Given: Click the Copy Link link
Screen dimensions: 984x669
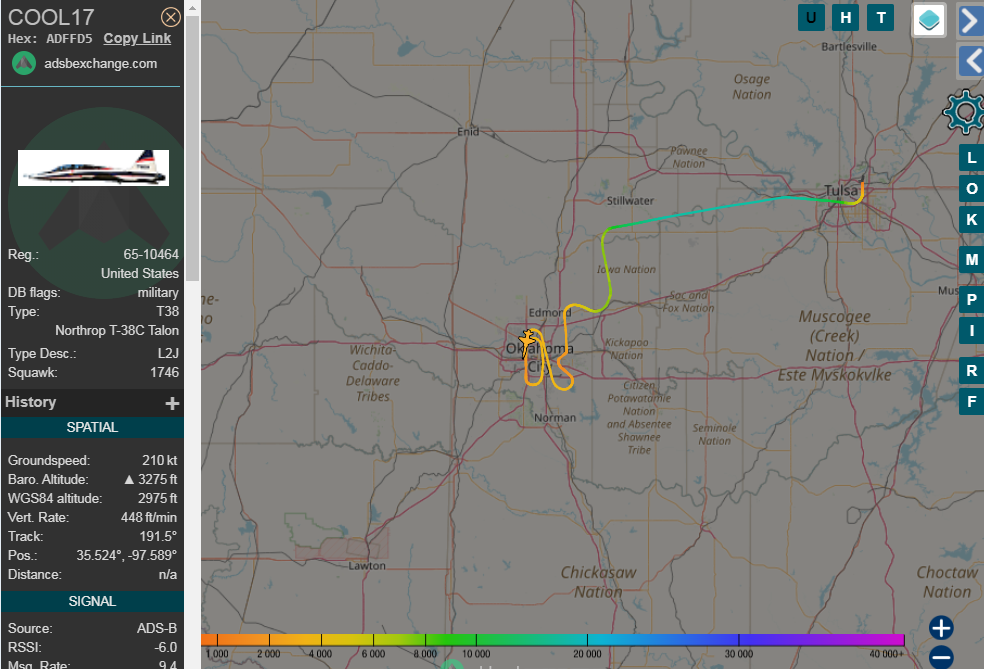Looking at the screenshot, I should pos(137,38).
